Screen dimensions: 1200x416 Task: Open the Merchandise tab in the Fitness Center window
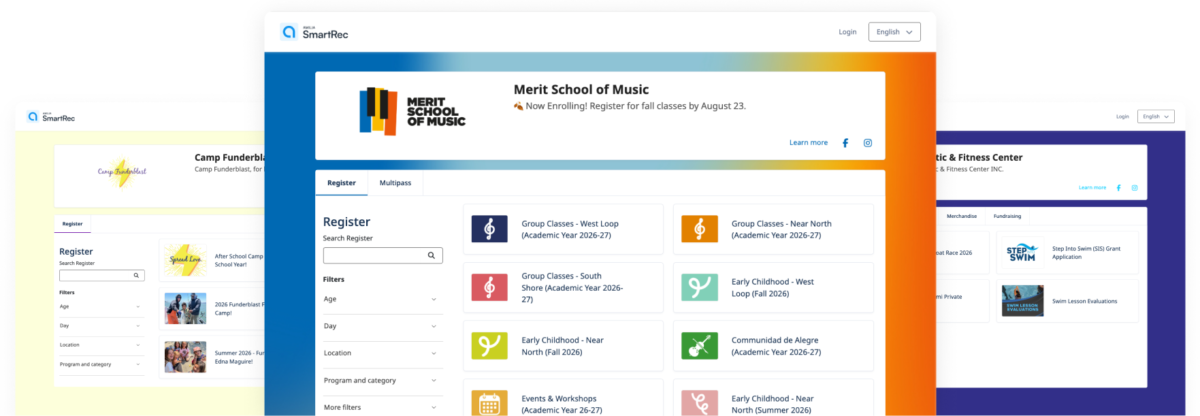(x=963, y=216)
